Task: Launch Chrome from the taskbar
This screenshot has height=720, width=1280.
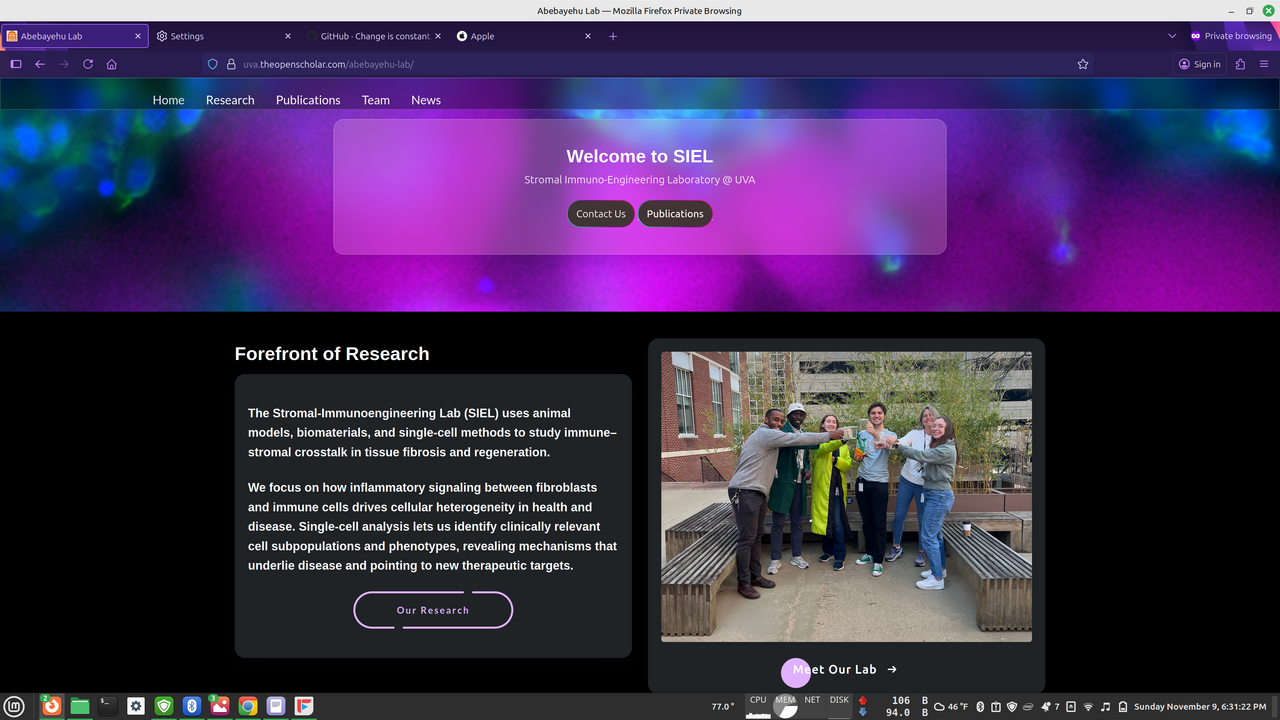Action: point(248,706)
